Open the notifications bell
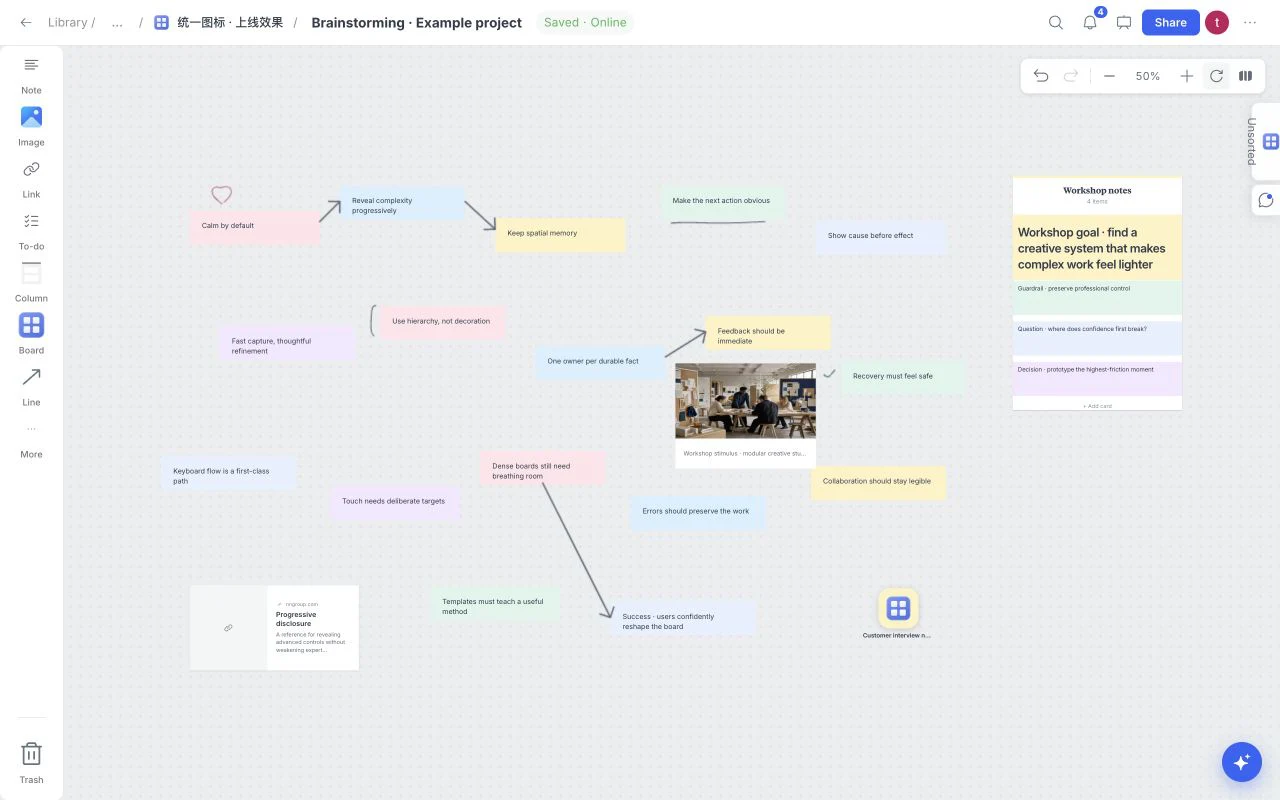 point(1090,22)
